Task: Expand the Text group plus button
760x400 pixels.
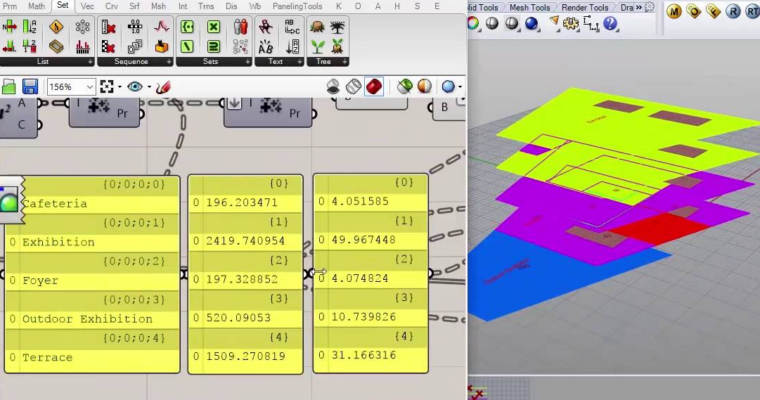Action: coord(300,62)
